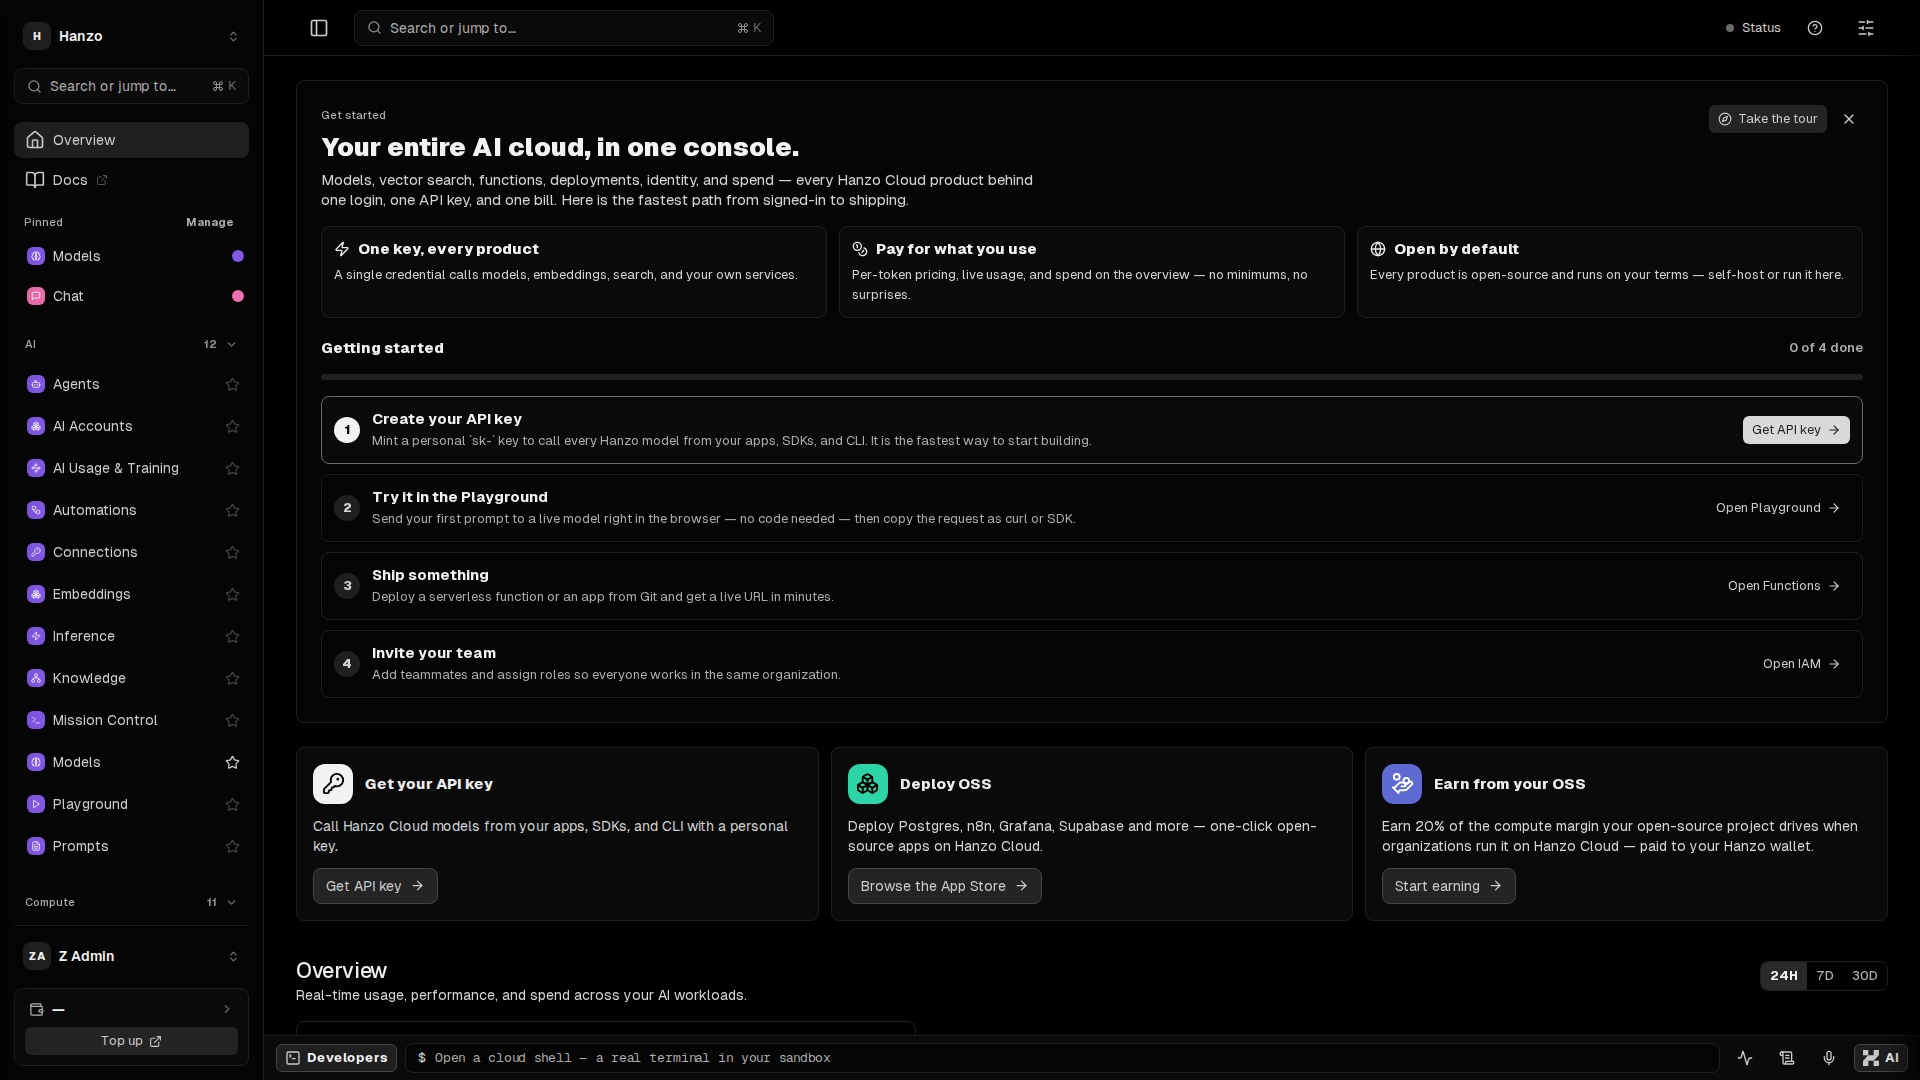Expand the Compute section chevron
Viewport: 1920px width, 1080px height.
232,902
